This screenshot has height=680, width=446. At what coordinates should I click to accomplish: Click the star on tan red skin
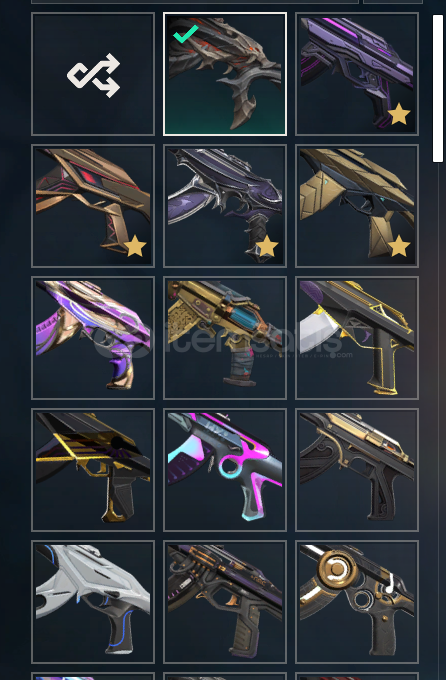pos(135,246)
